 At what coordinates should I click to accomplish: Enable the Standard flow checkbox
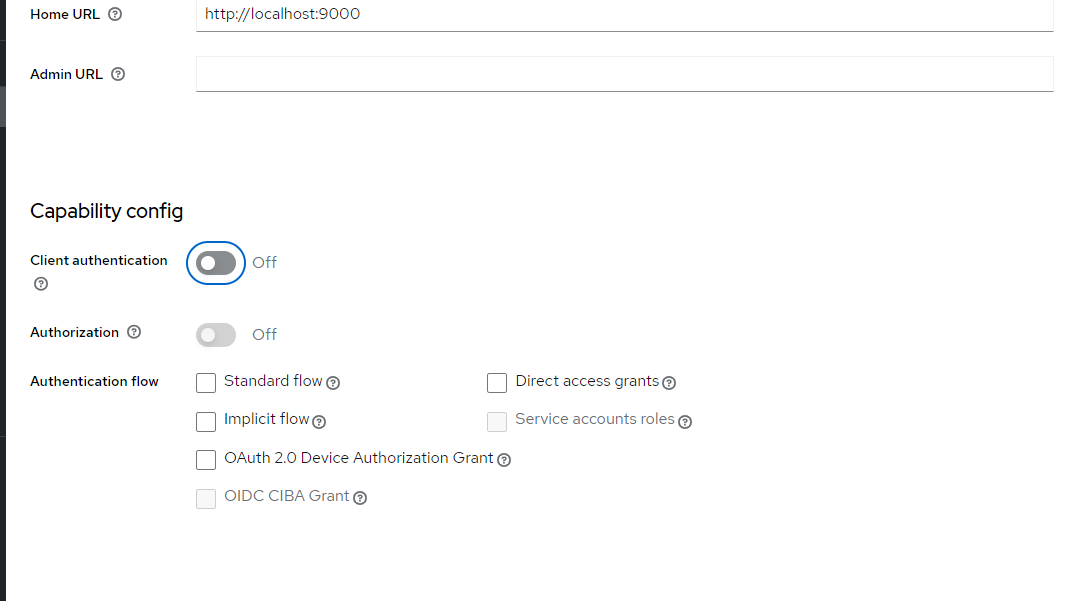(x=205, y=382)
